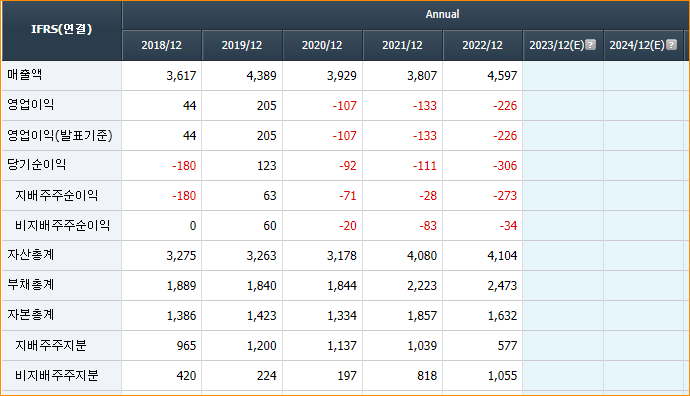Click the 매출액 row label
The width and height of the screenshot is (690, 396).
coord(25,75)
